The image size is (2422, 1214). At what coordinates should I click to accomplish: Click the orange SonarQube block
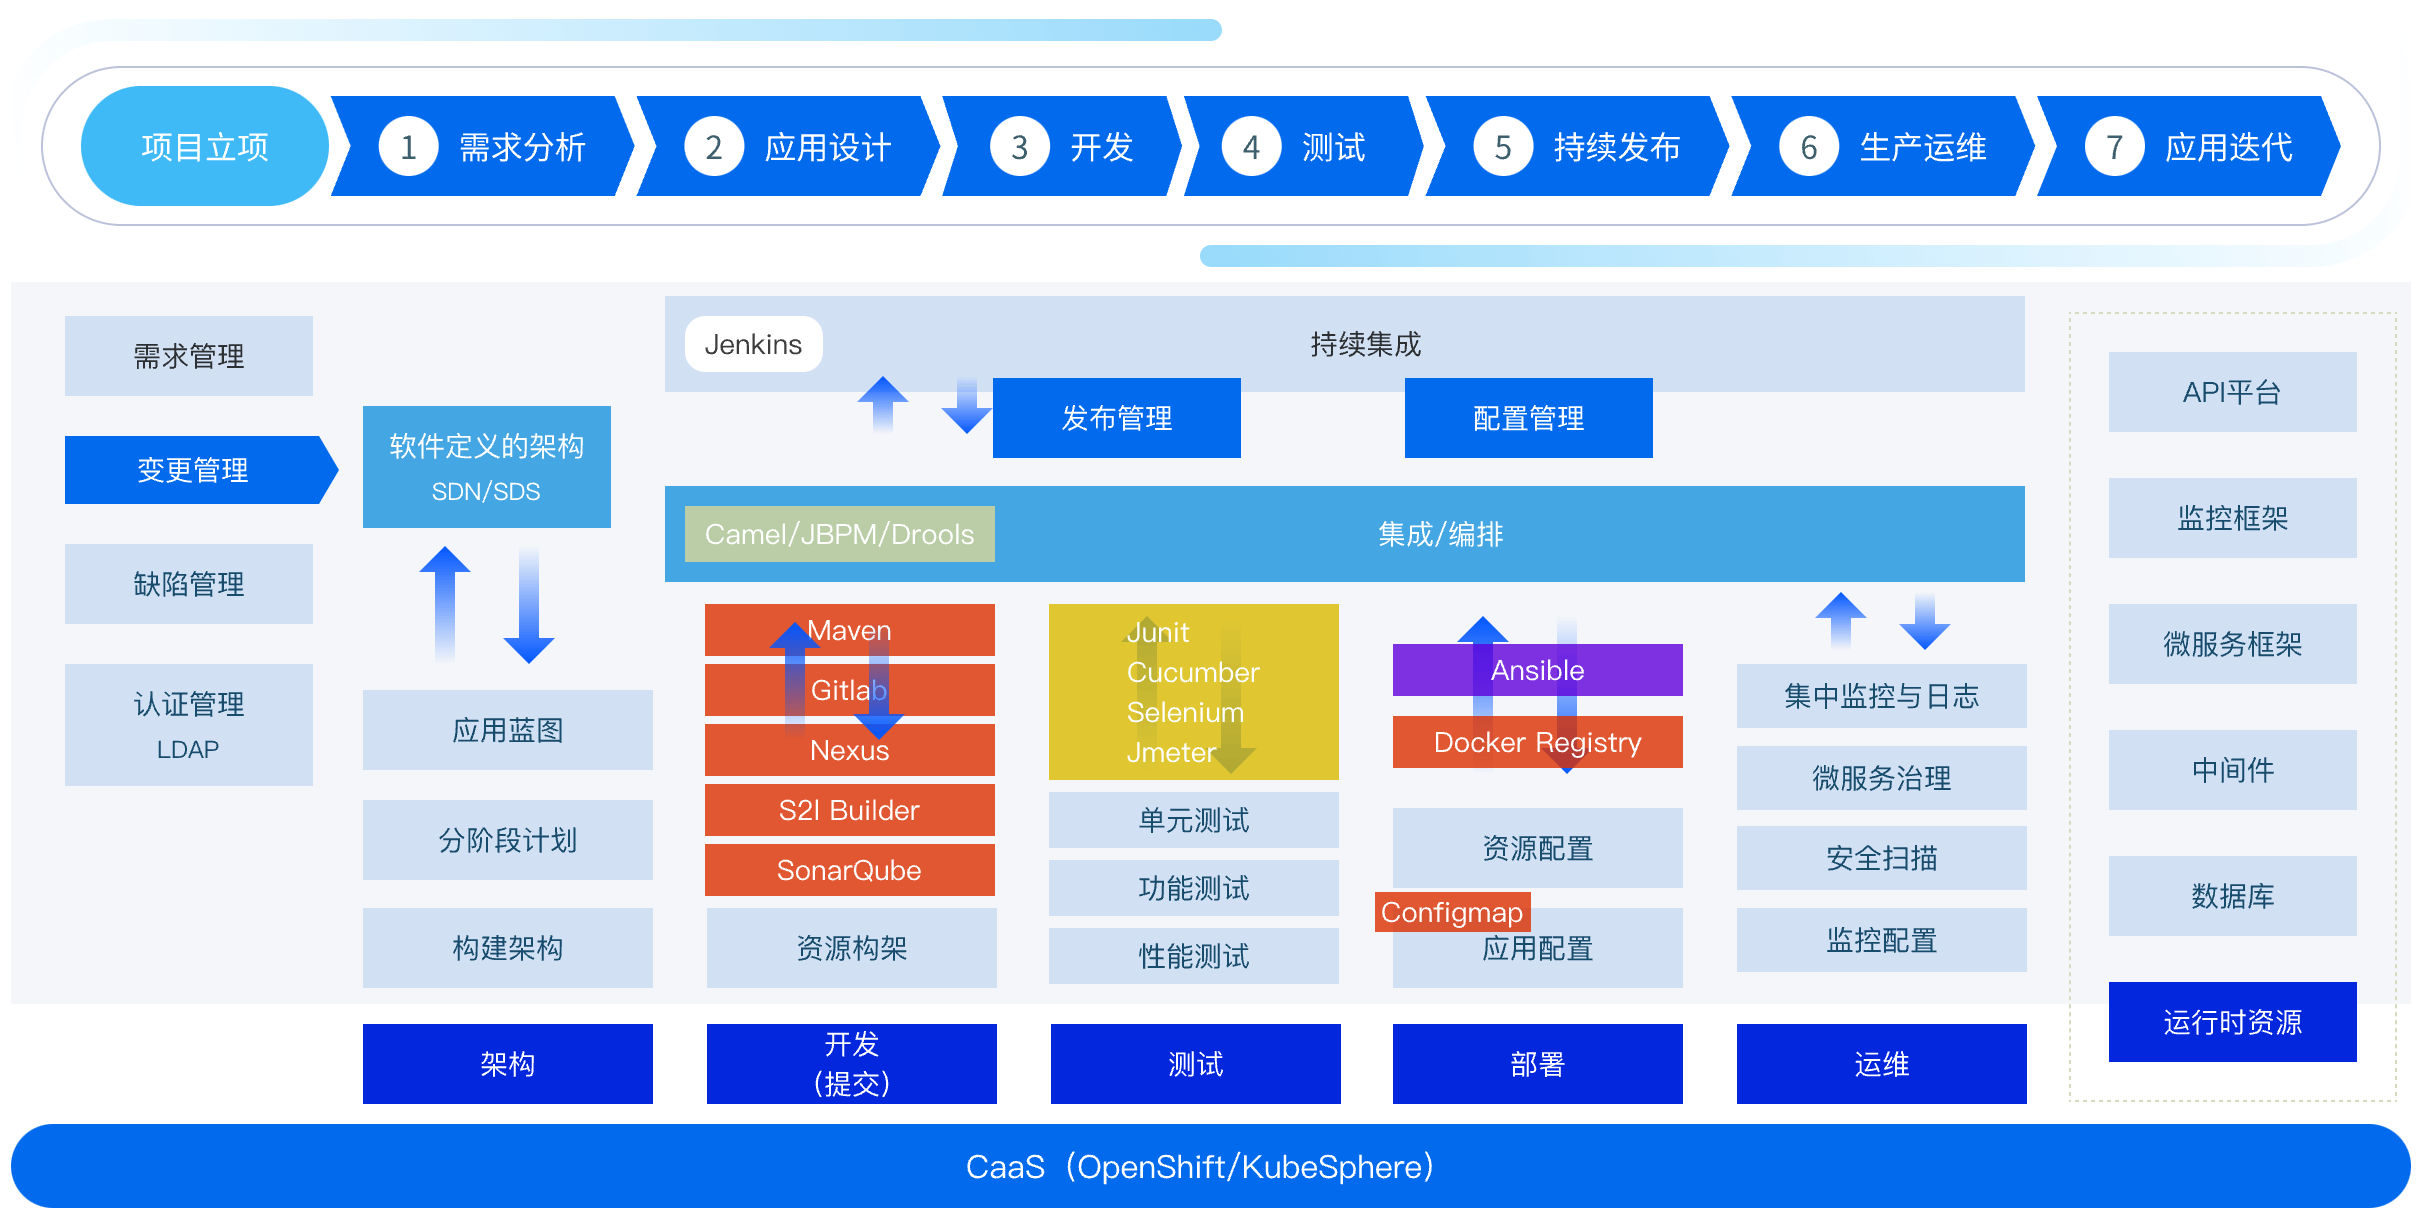(x=849, y=870)
